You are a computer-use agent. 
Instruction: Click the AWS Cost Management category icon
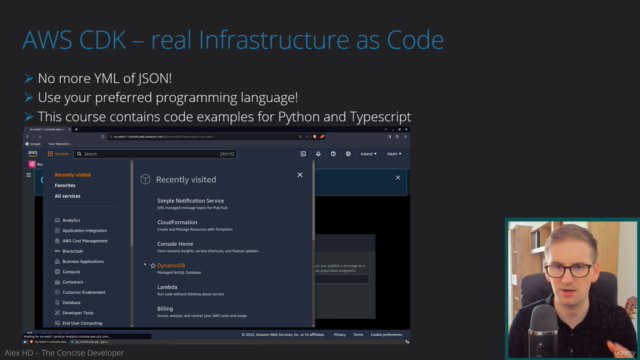[57, 241]
